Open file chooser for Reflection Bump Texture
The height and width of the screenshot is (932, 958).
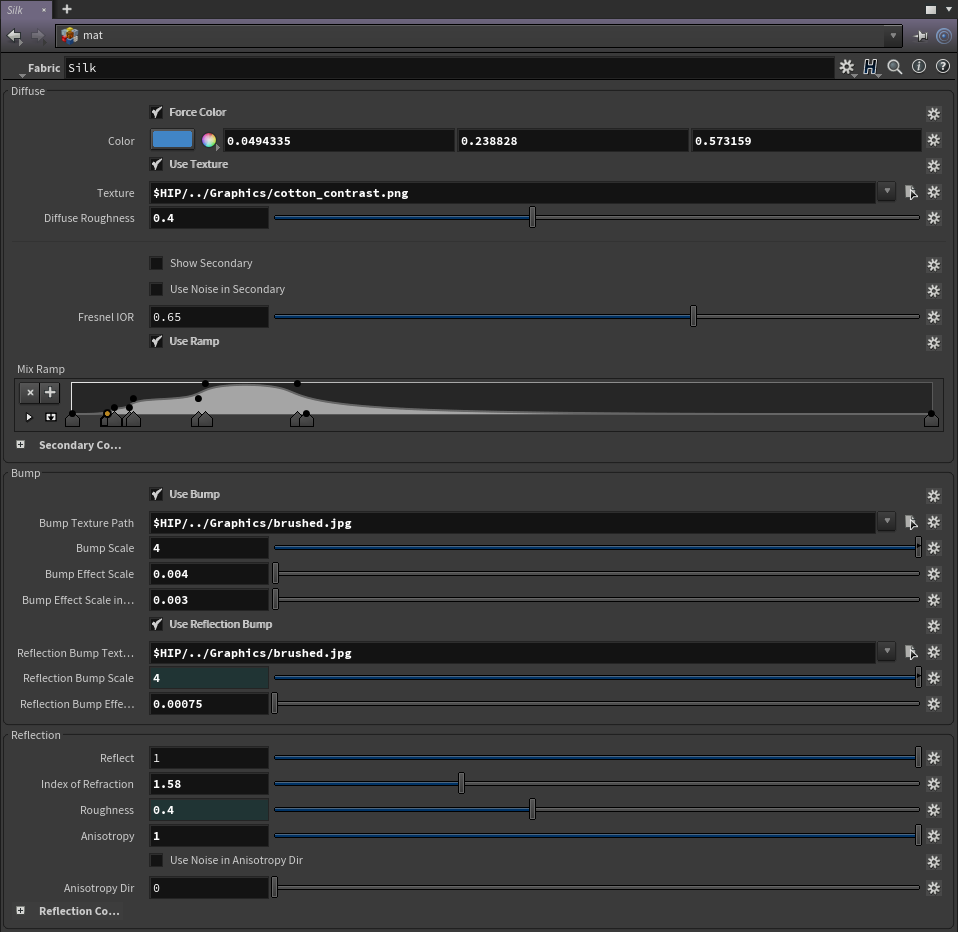(x=911, y=653)
